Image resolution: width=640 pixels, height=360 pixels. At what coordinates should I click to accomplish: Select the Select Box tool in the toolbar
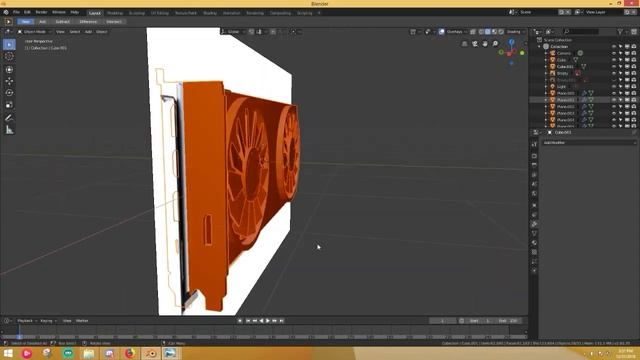(9, 44)
